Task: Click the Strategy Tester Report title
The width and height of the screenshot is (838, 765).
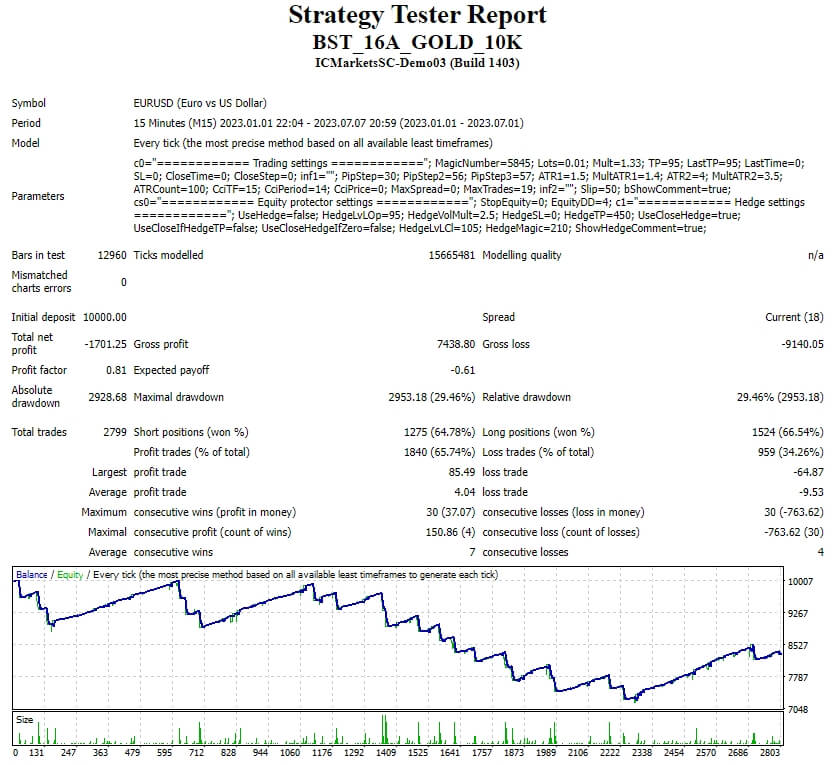Action: pyautogui.click(x=417, y=16)
